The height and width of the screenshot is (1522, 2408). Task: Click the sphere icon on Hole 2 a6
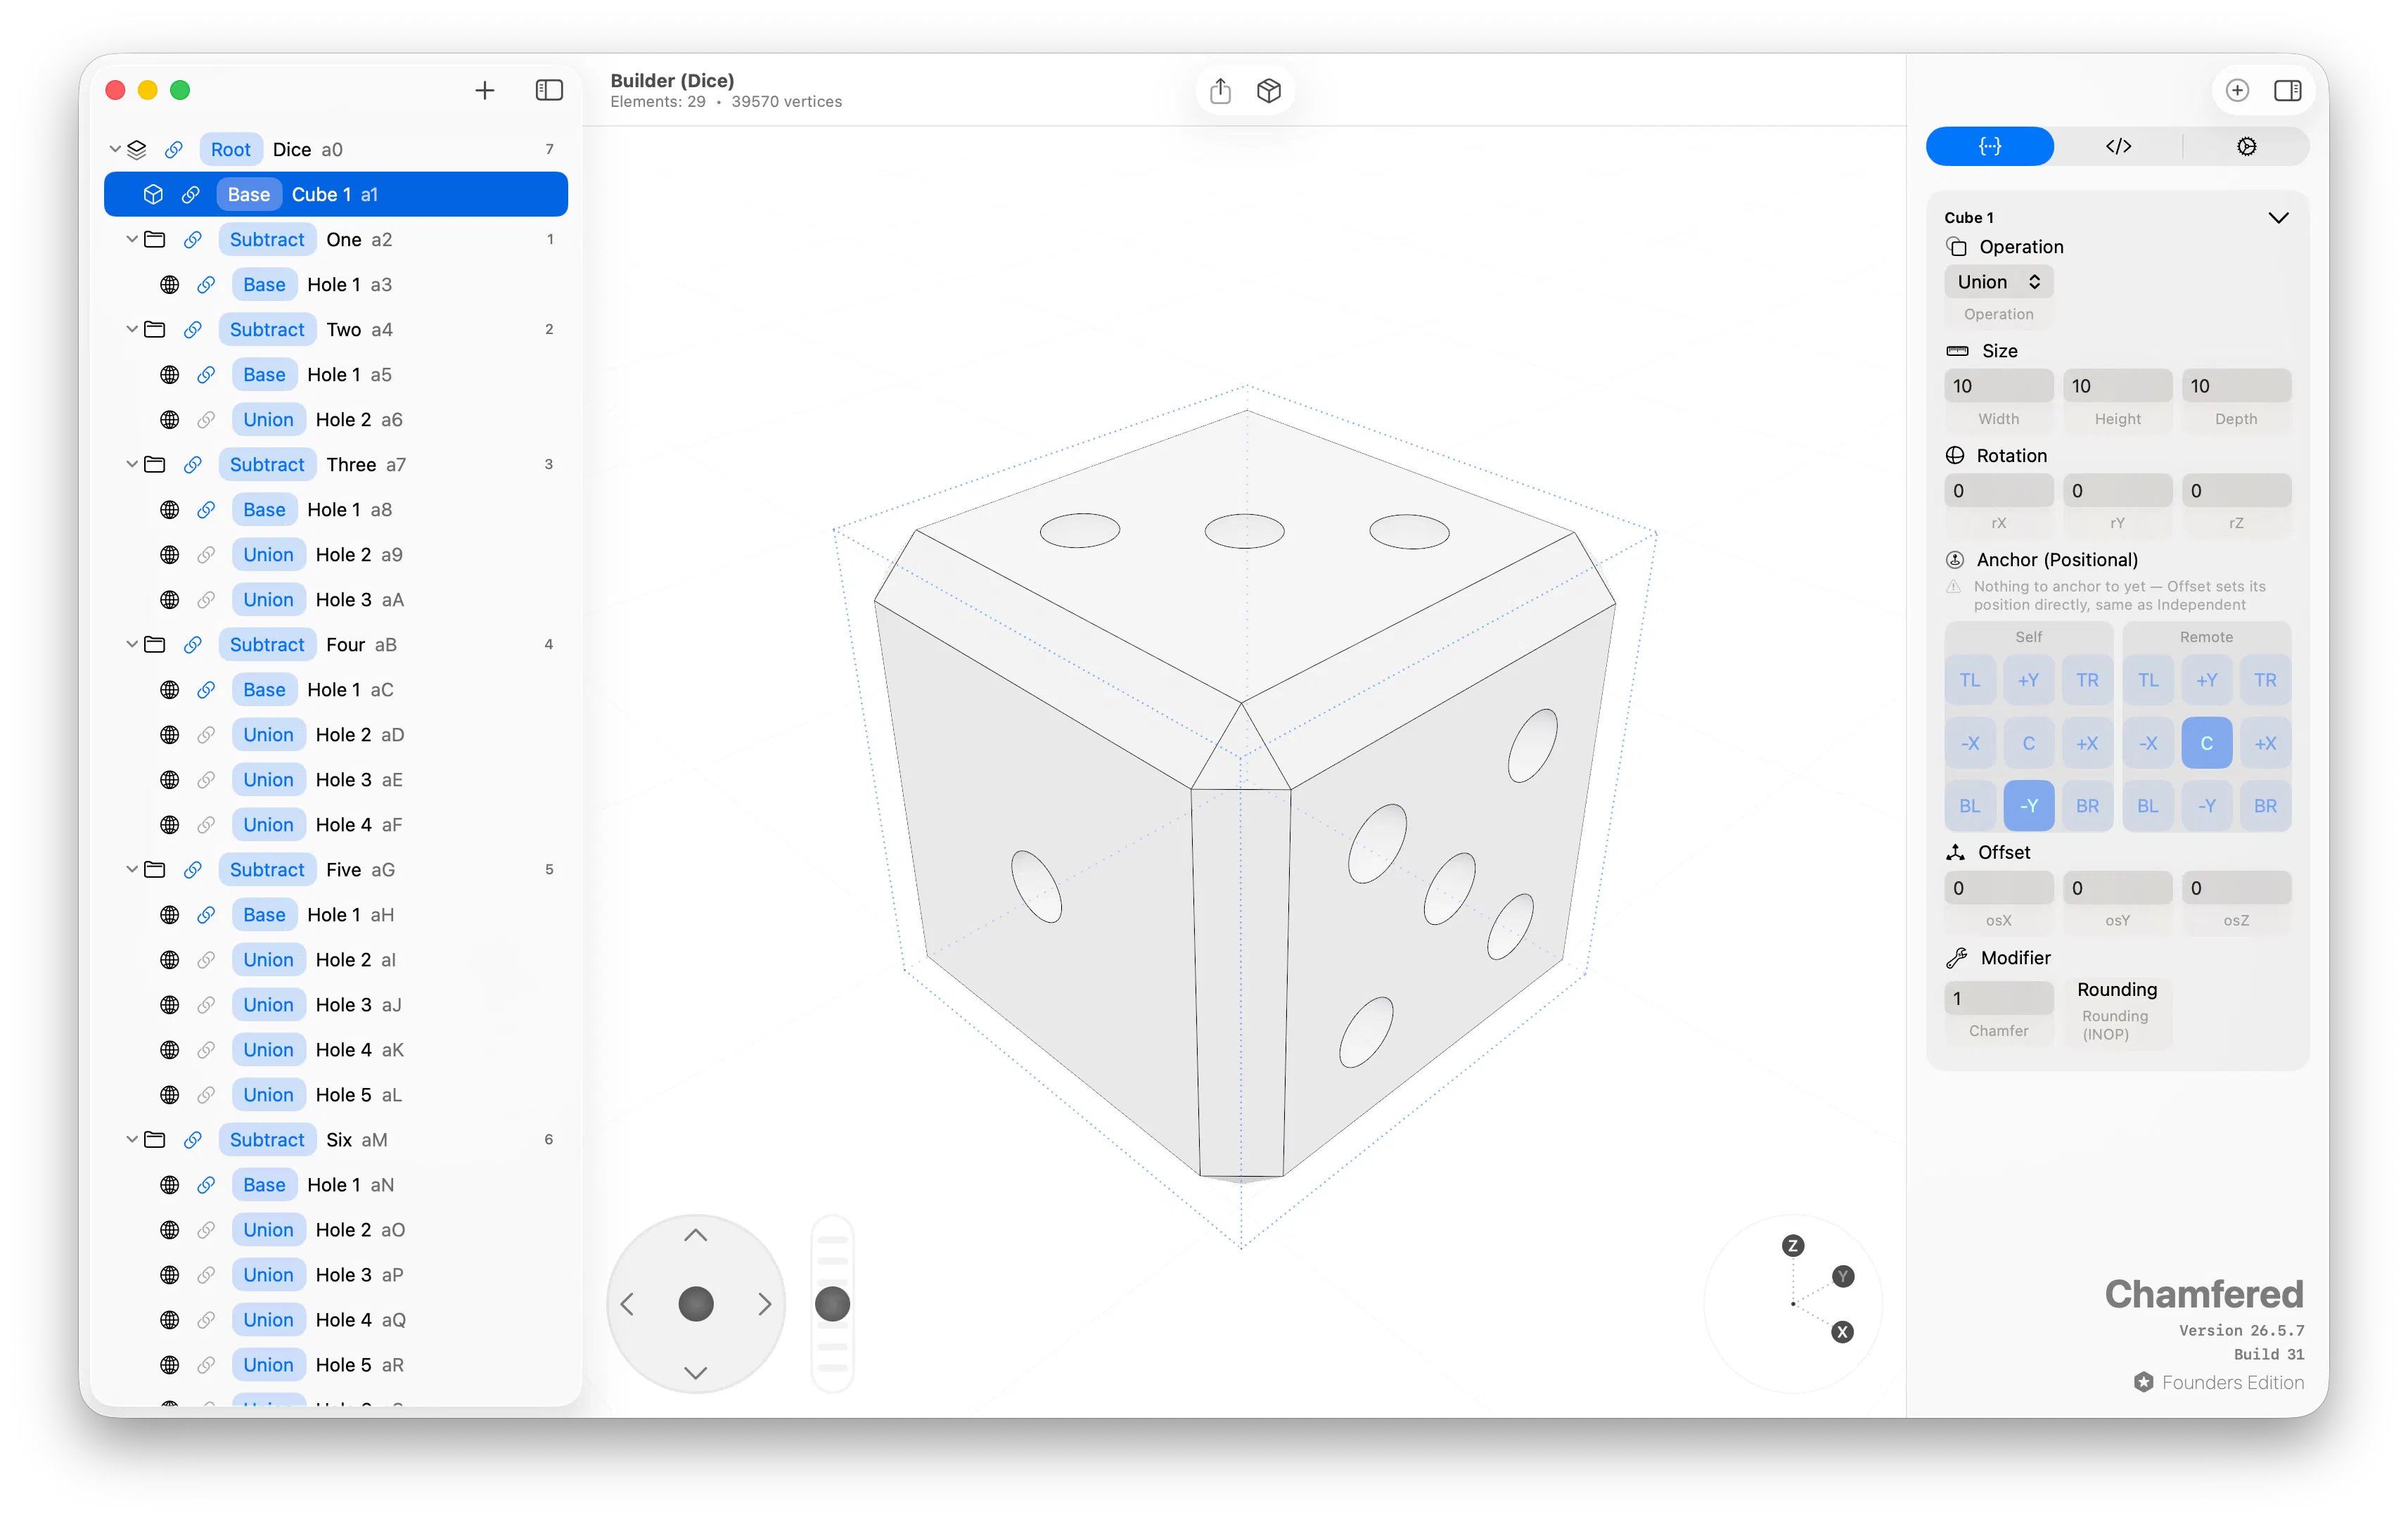(x=170, y=419)
